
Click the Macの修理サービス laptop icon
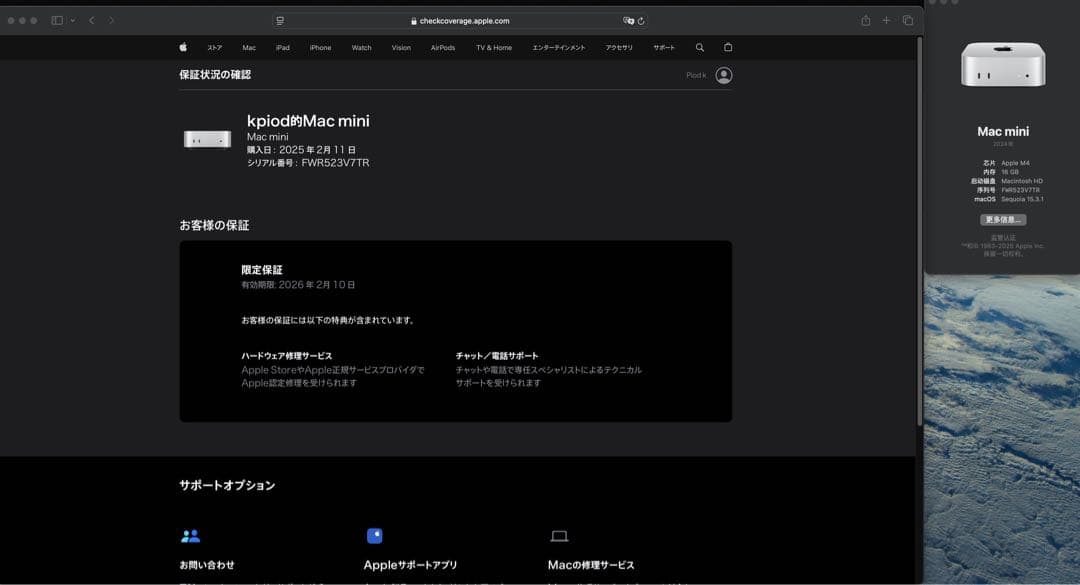pyautogui.click(x=559, y=535)
